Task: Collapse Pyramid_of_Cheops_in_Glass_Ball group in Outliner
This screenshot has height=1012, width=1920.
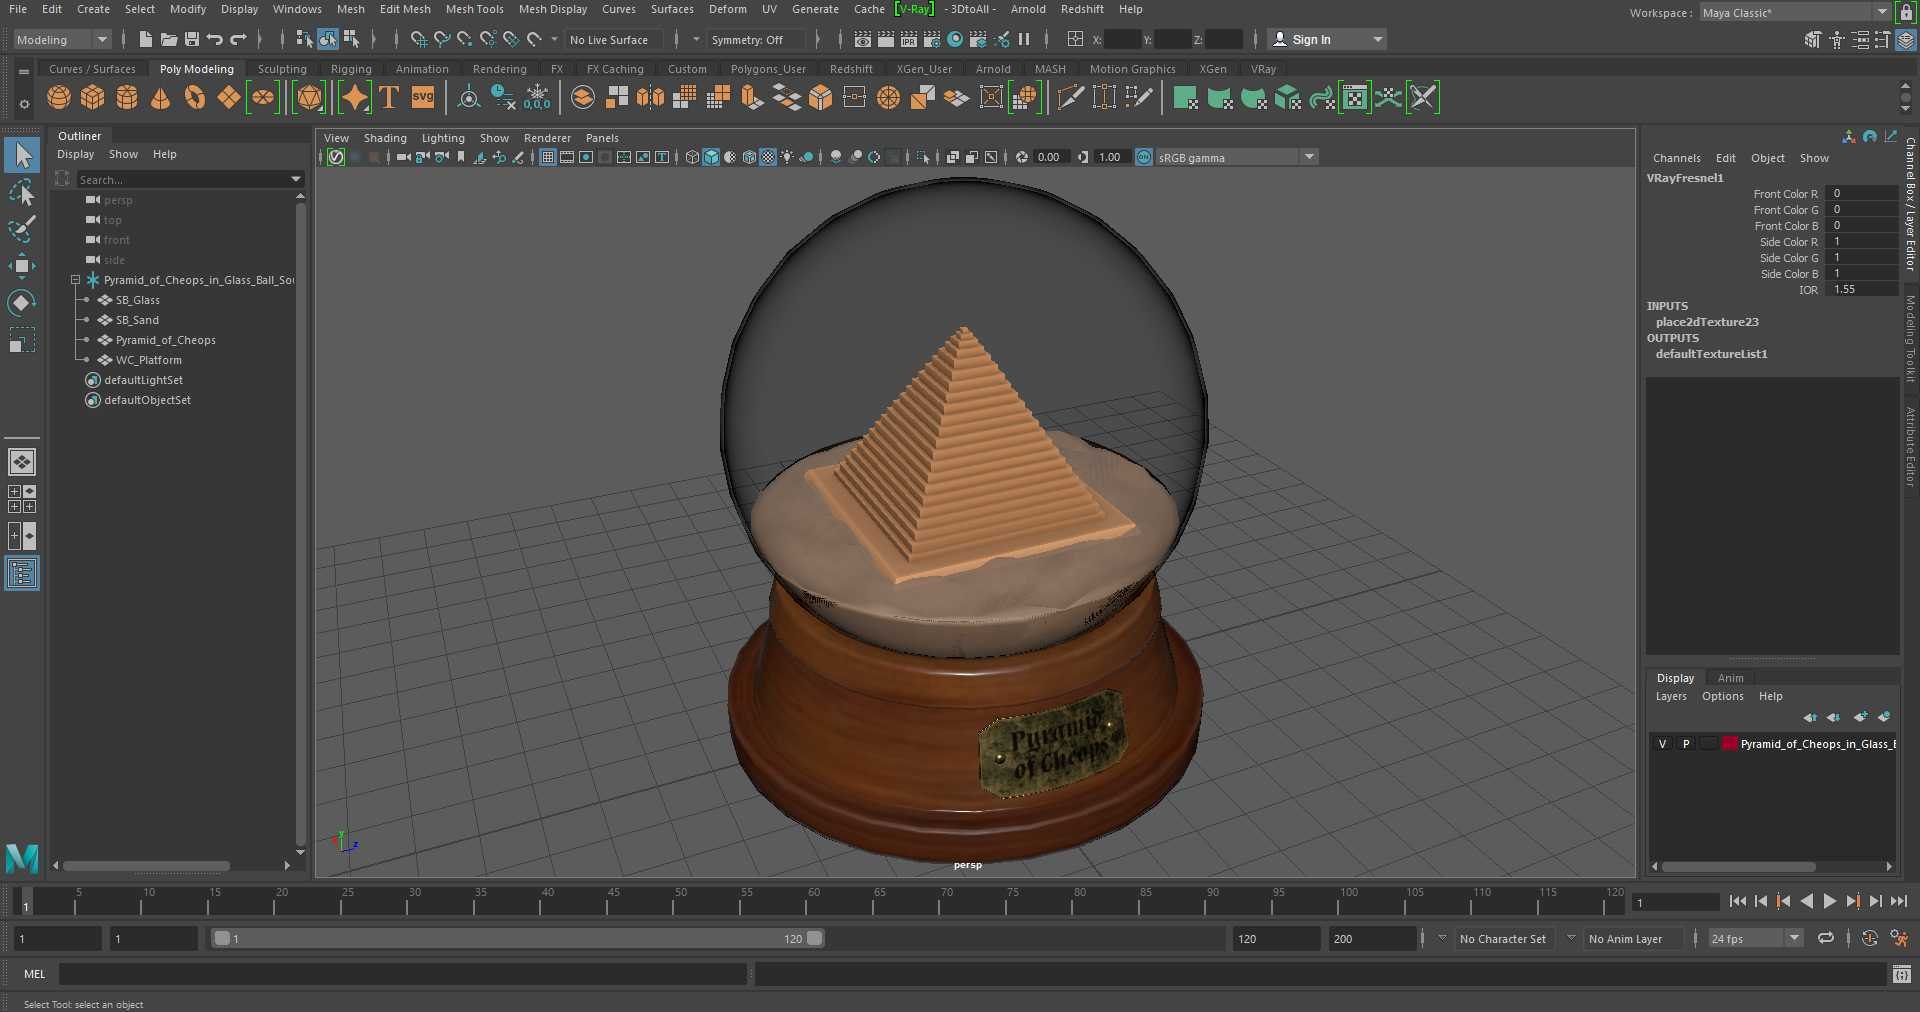Action: [x=75, y=280]
